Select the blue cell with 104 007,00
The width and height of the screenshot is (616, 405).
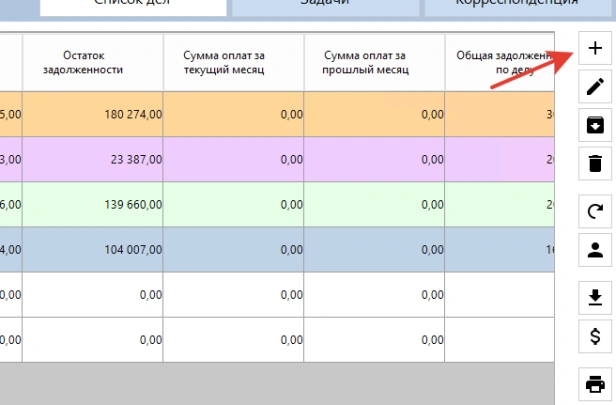click(x=93, y=249)
